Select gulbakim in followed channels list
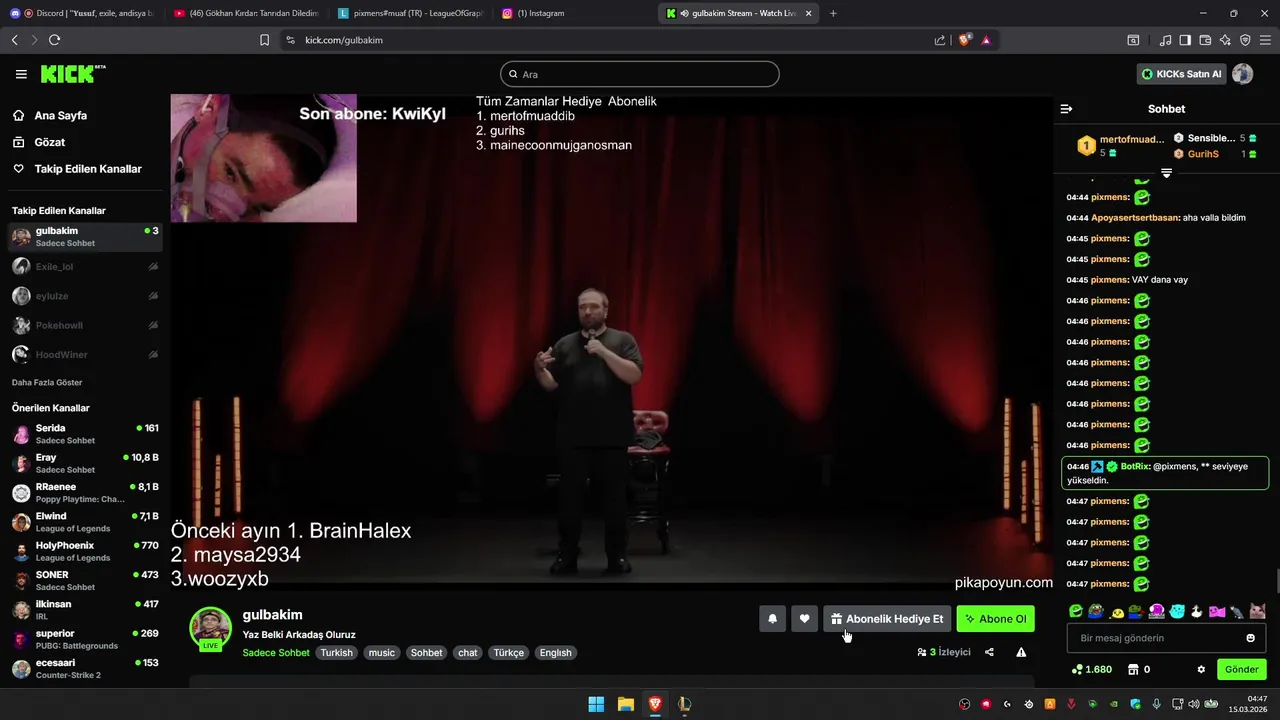Screen dimensions: 1280x720 (x=85, y=237)
